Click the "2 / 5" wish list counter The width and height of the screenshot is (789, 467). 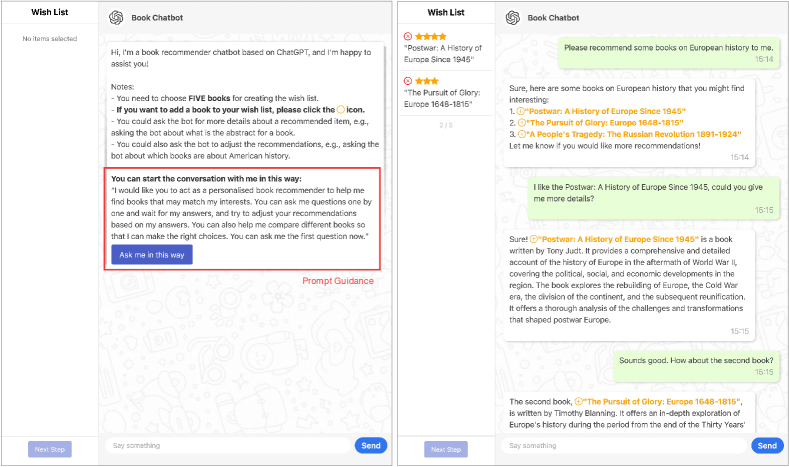tap(446, 125)
